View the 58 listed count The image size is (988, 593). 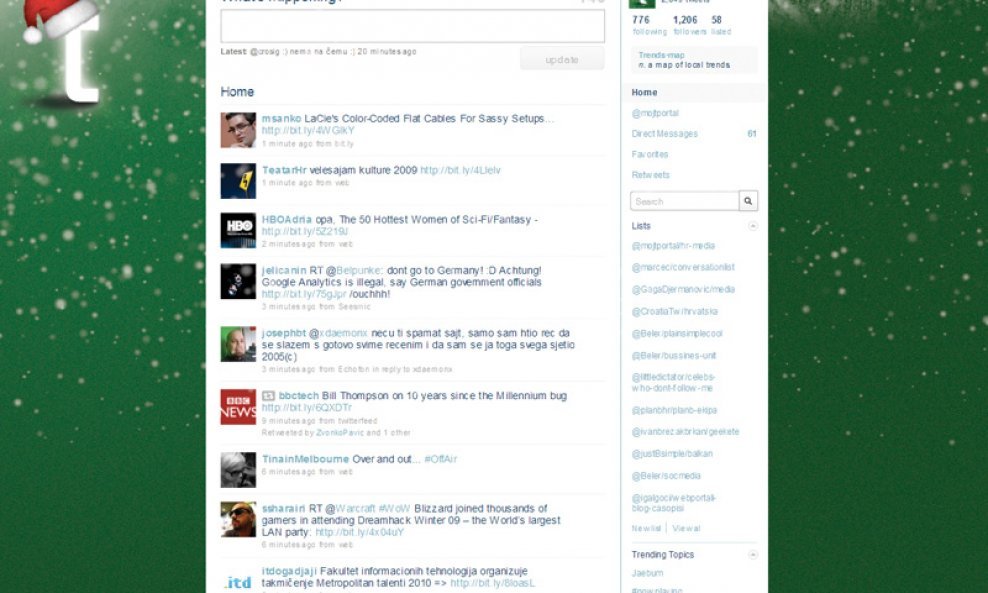tap(721, 25)
